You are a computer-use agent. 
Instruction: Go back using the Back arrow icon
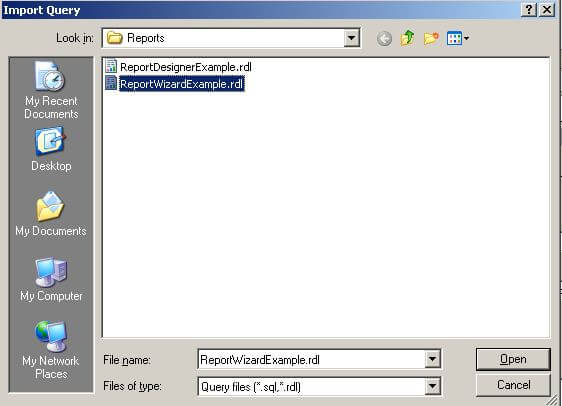(384, 38)
